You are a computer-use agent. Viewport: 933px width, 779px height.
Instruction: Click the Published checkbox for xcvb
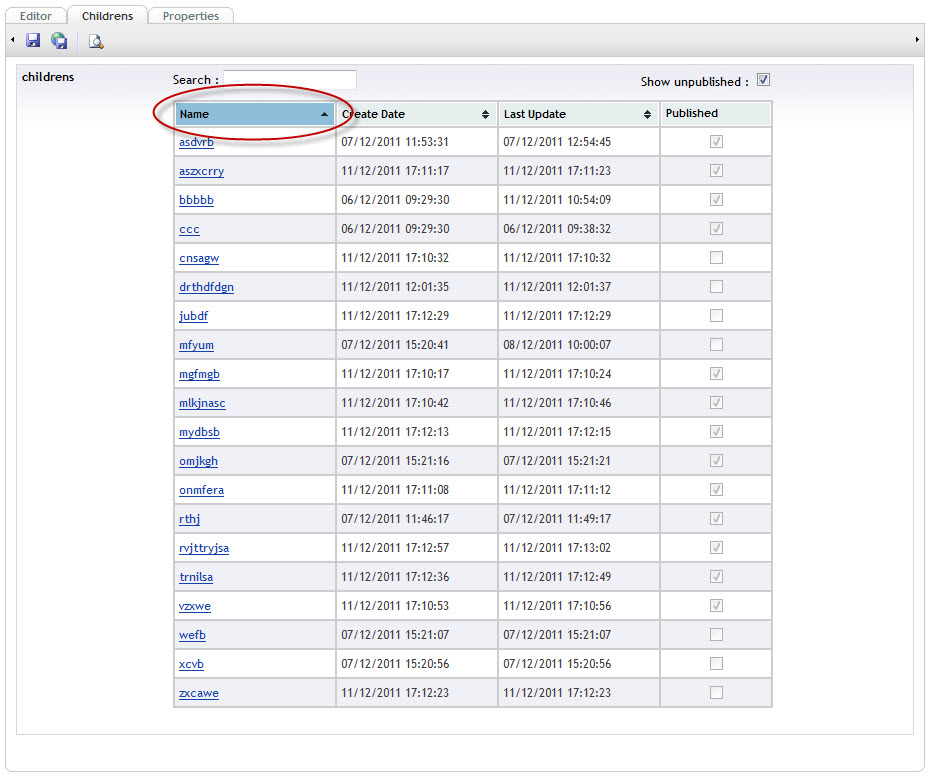(716, 664)
